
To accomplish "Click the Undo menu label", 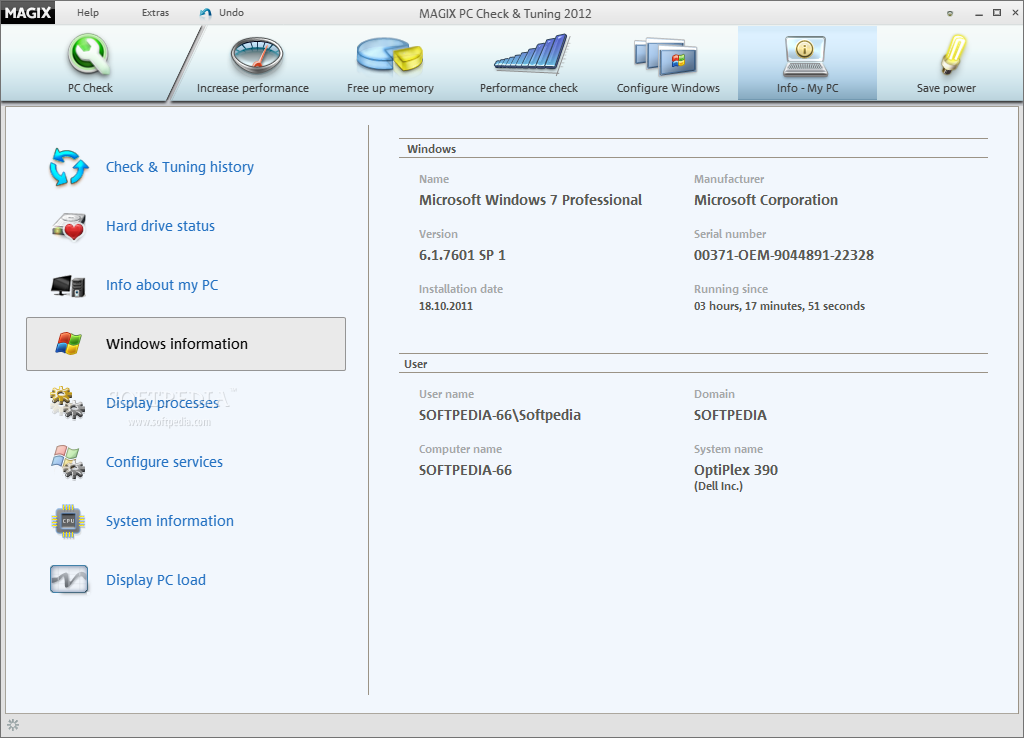I will 231,12.
